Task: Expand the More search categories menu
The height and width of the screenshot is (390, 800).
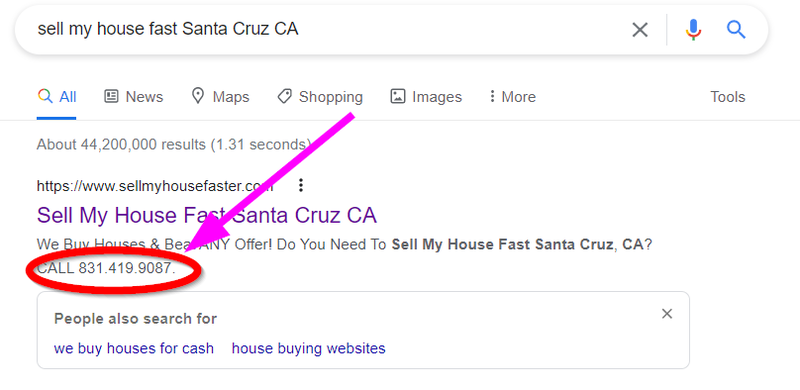Action: pyautogui.click(x=512, y=96)
